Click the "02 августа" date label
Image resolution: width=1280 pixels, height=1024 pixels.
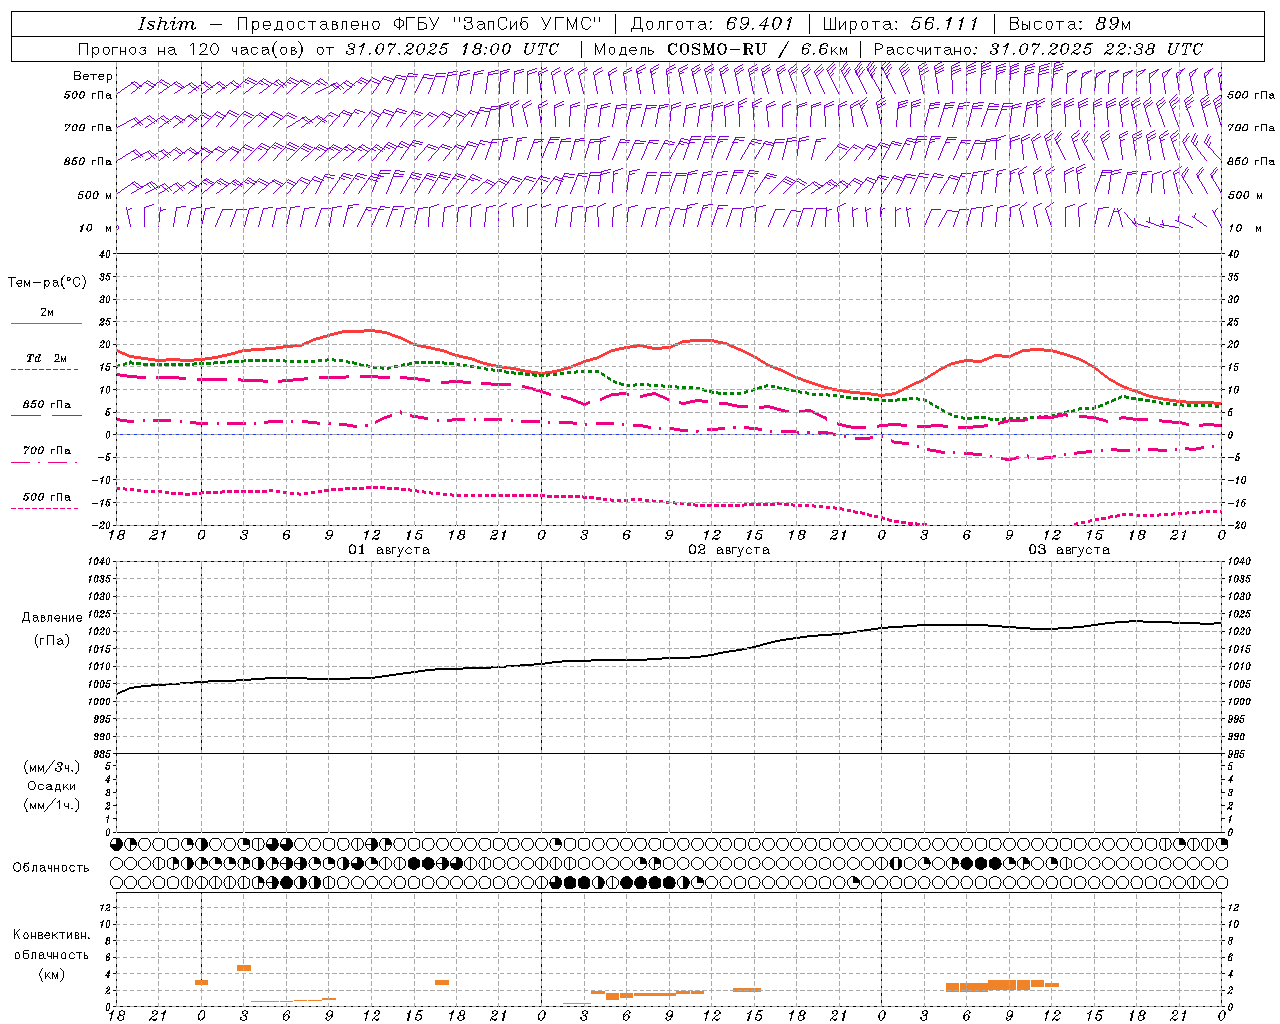pyautogui.click(x=729, y=550)
